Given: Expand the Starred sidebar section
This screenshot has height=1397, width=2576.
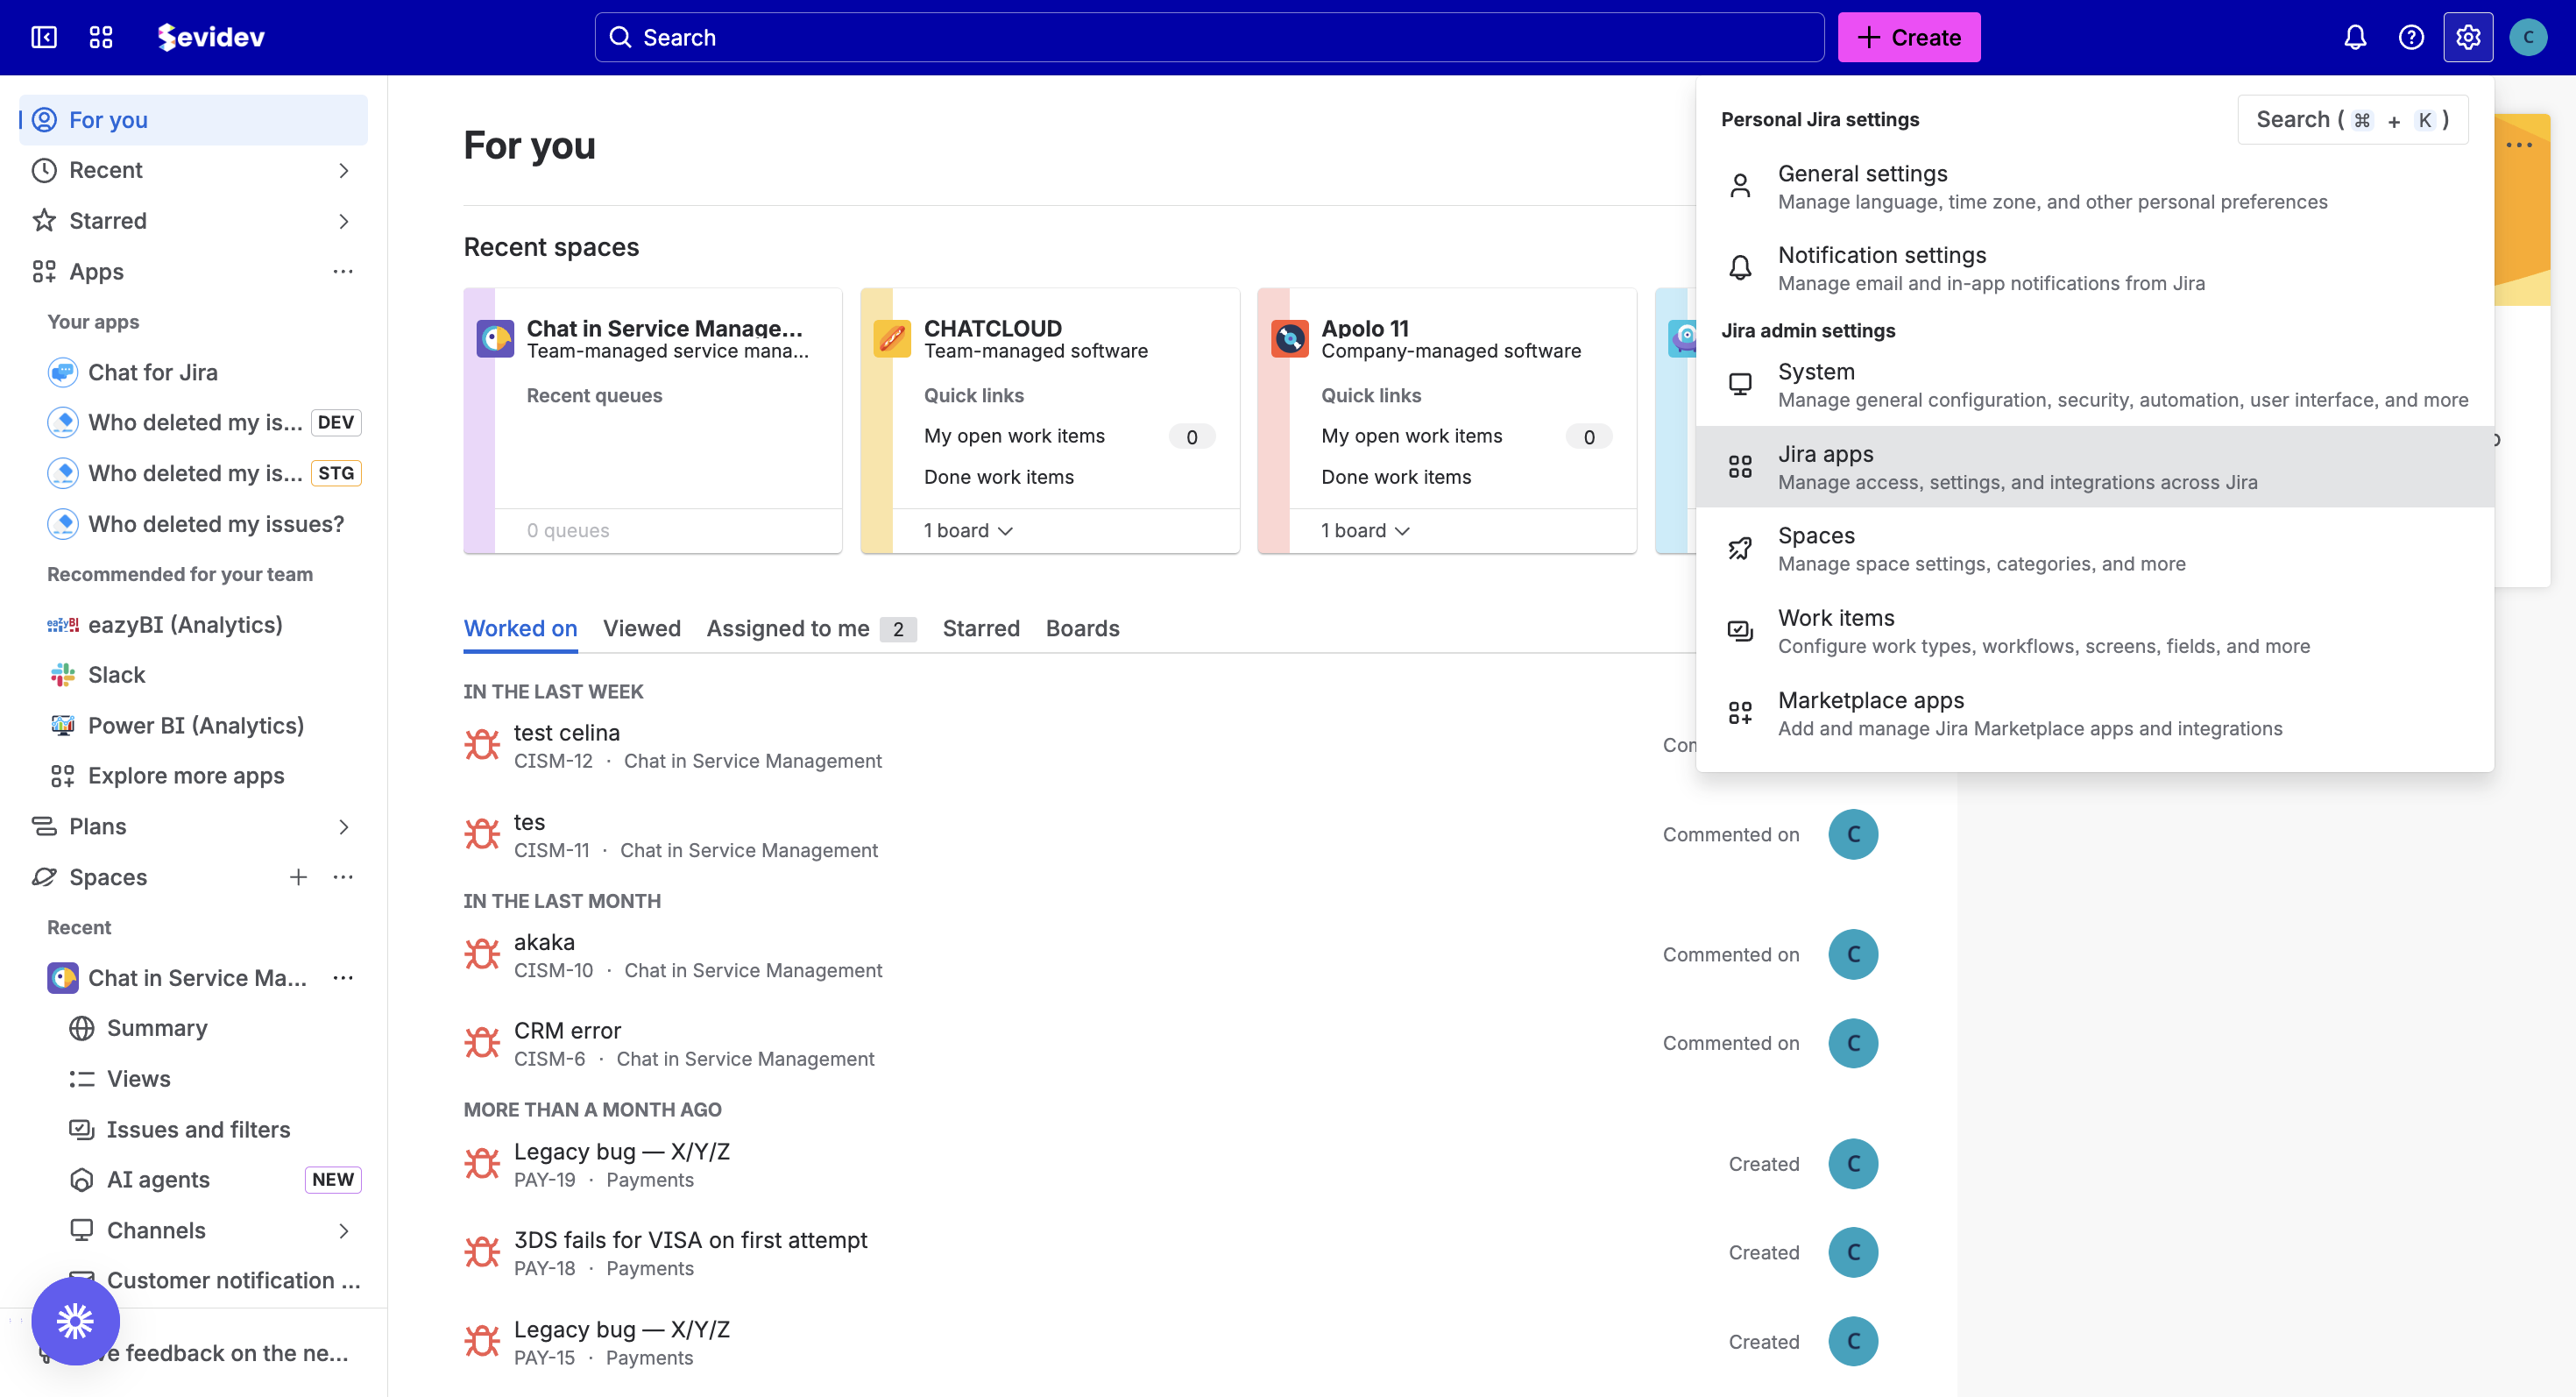Looking at the screenshot, I should [343, 221].
